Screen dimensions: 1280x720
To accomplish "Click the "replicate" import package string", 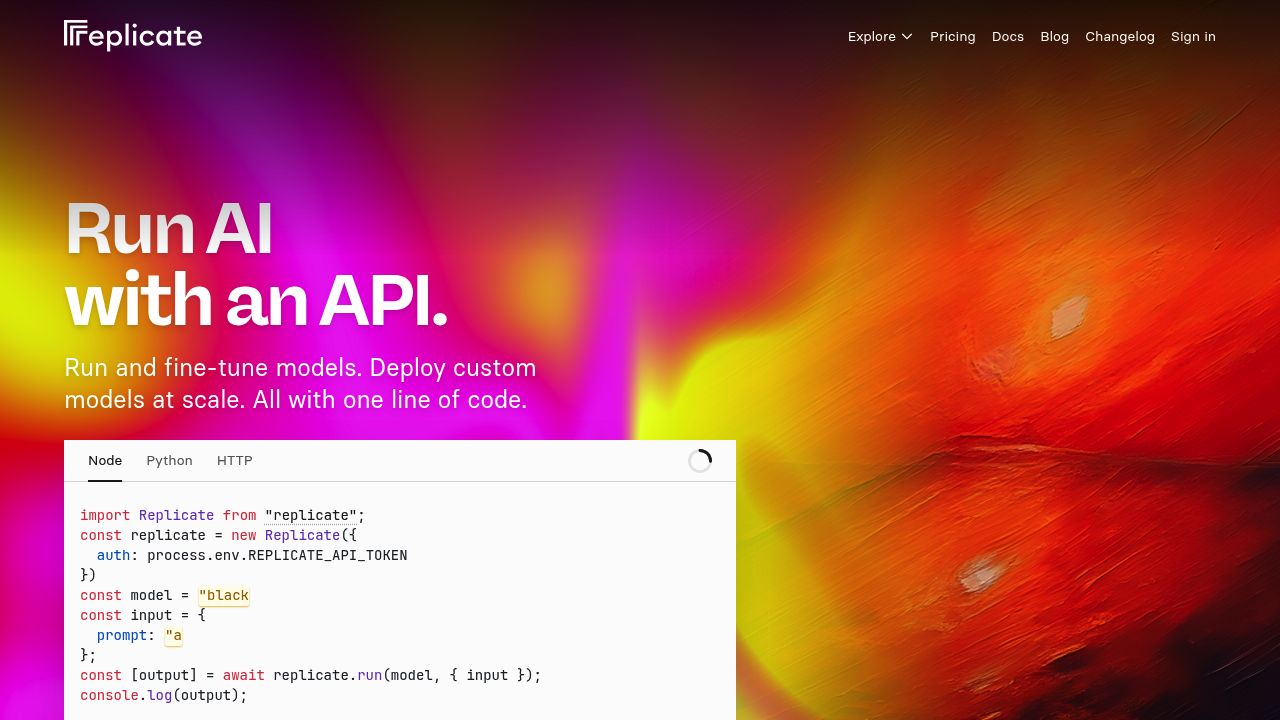I will [x=311, y=516].
